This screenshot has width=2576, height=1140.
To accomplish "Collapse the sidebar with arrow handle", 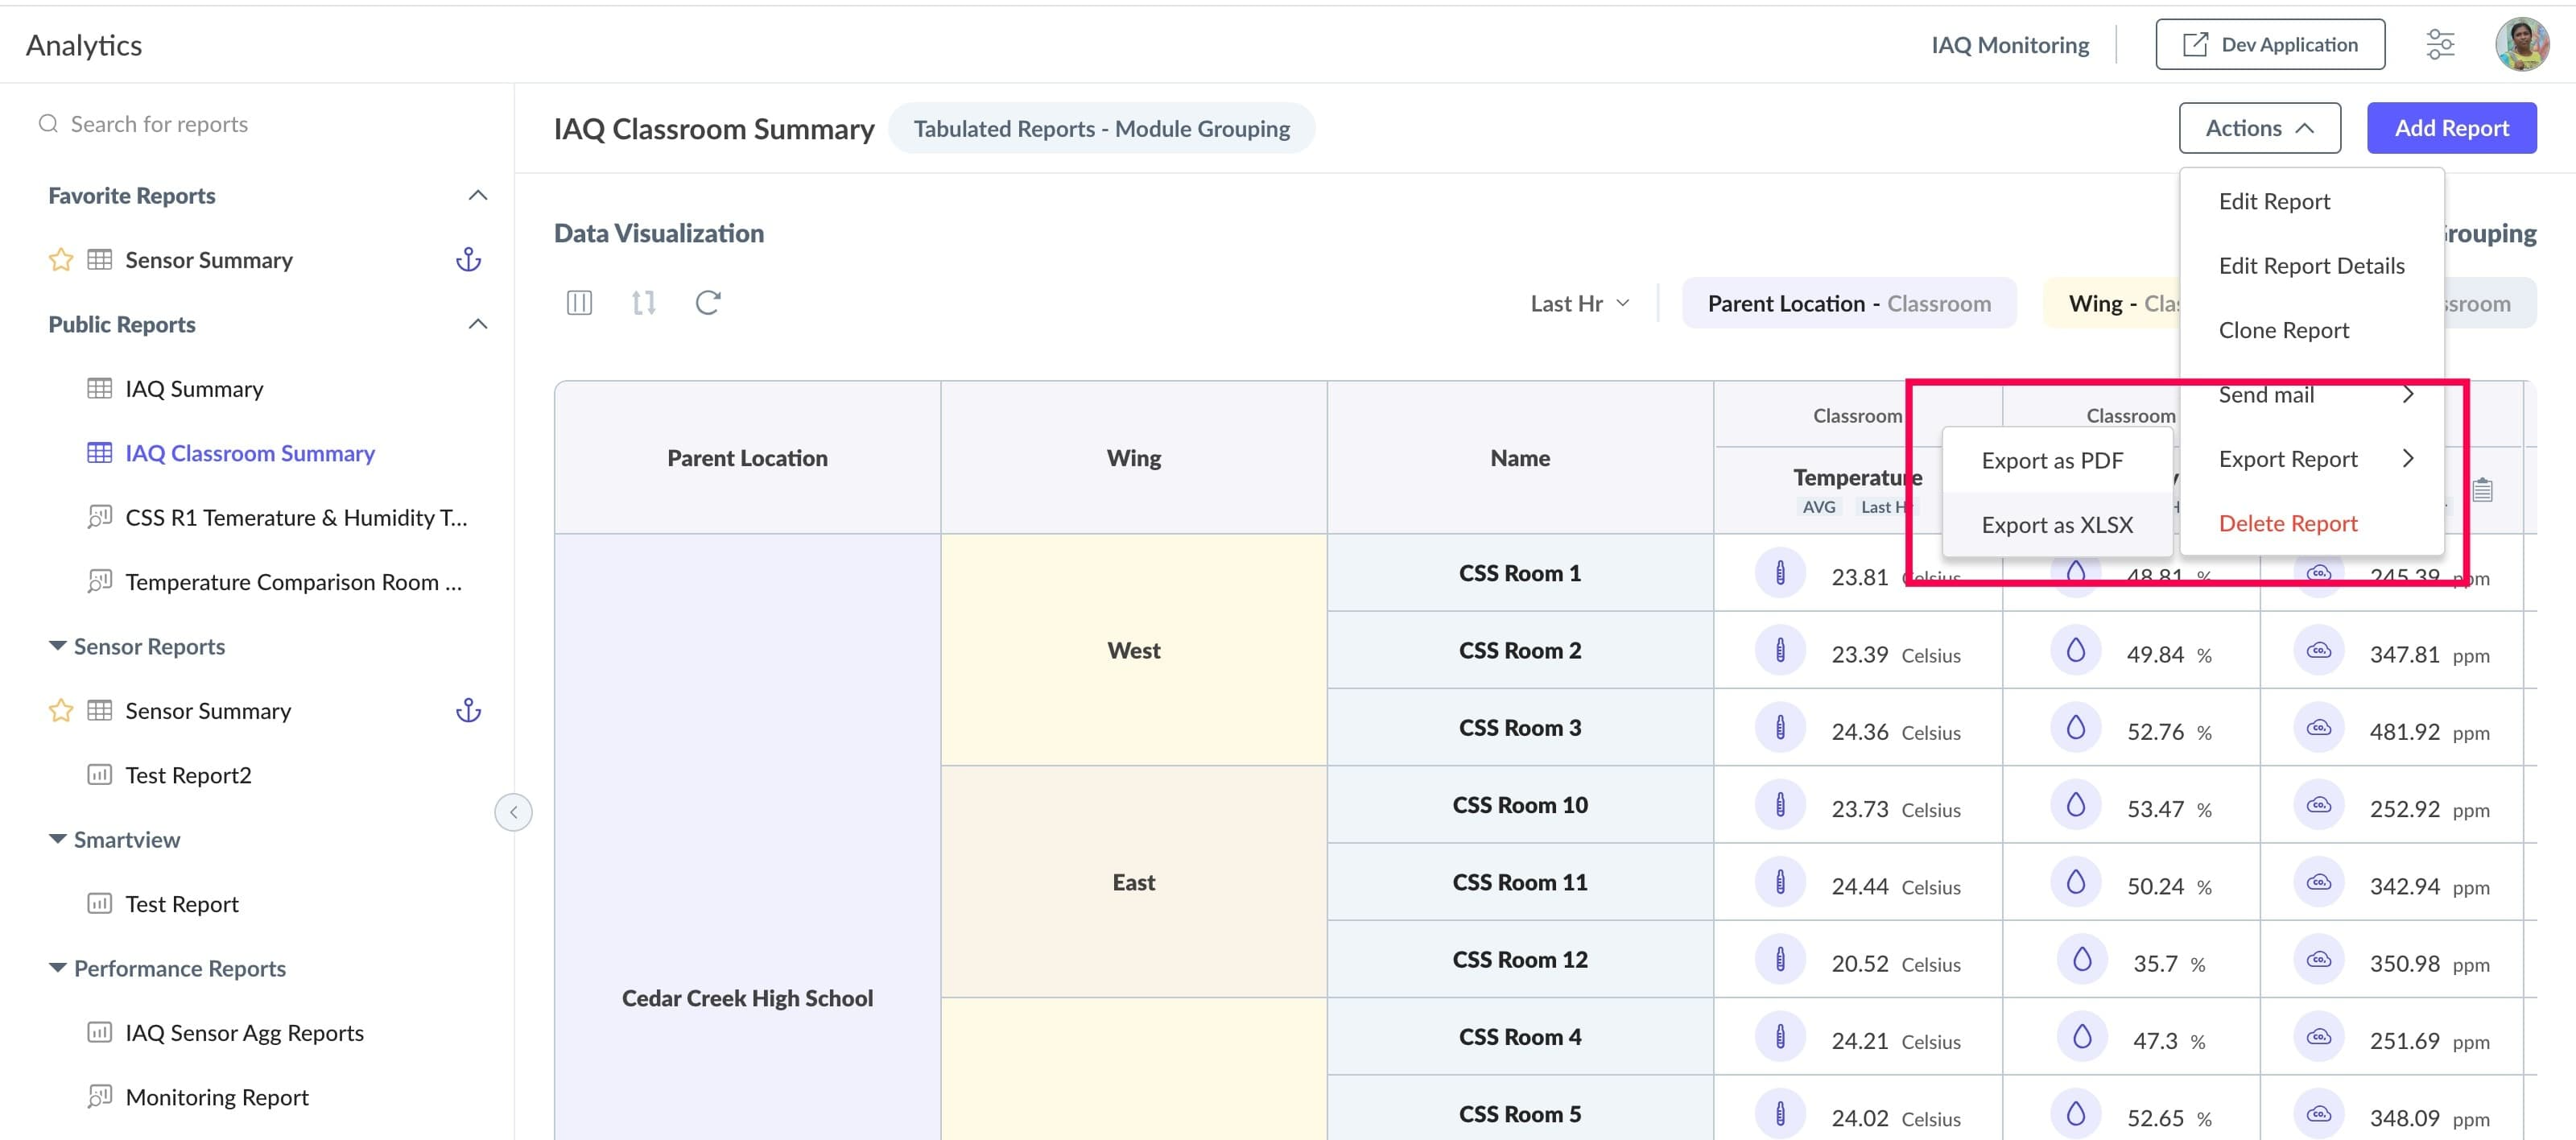I will pos(513,812).
